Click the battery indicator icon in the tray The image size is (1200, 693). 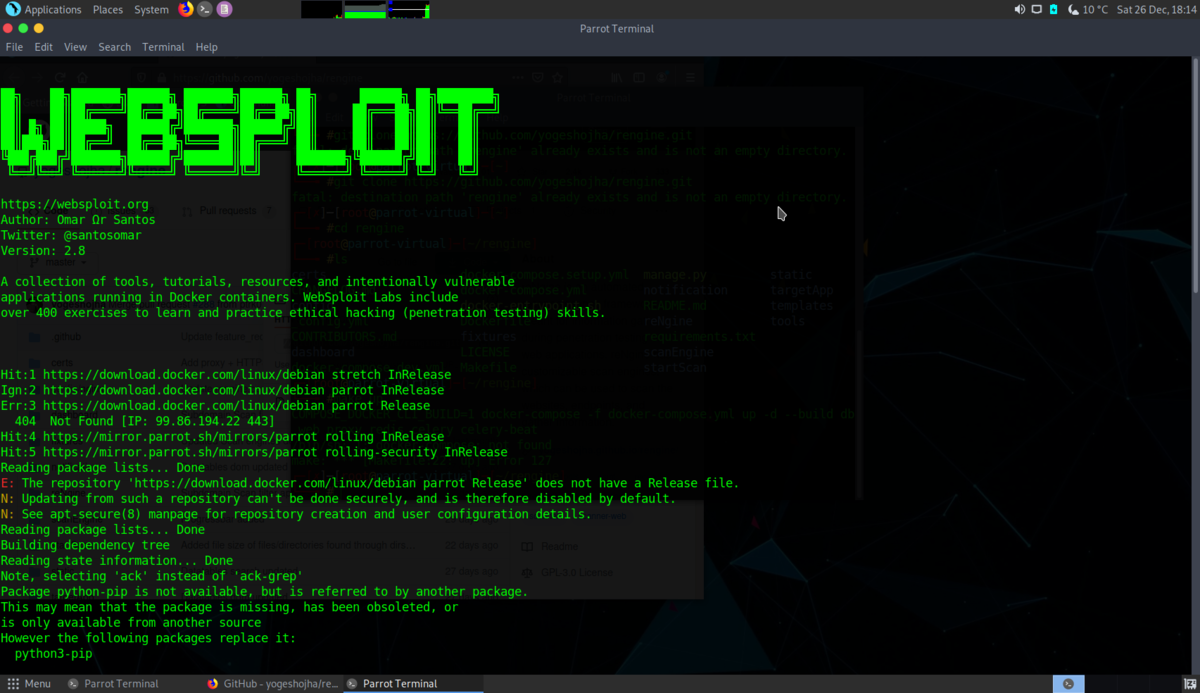[x=1053, y=9]
